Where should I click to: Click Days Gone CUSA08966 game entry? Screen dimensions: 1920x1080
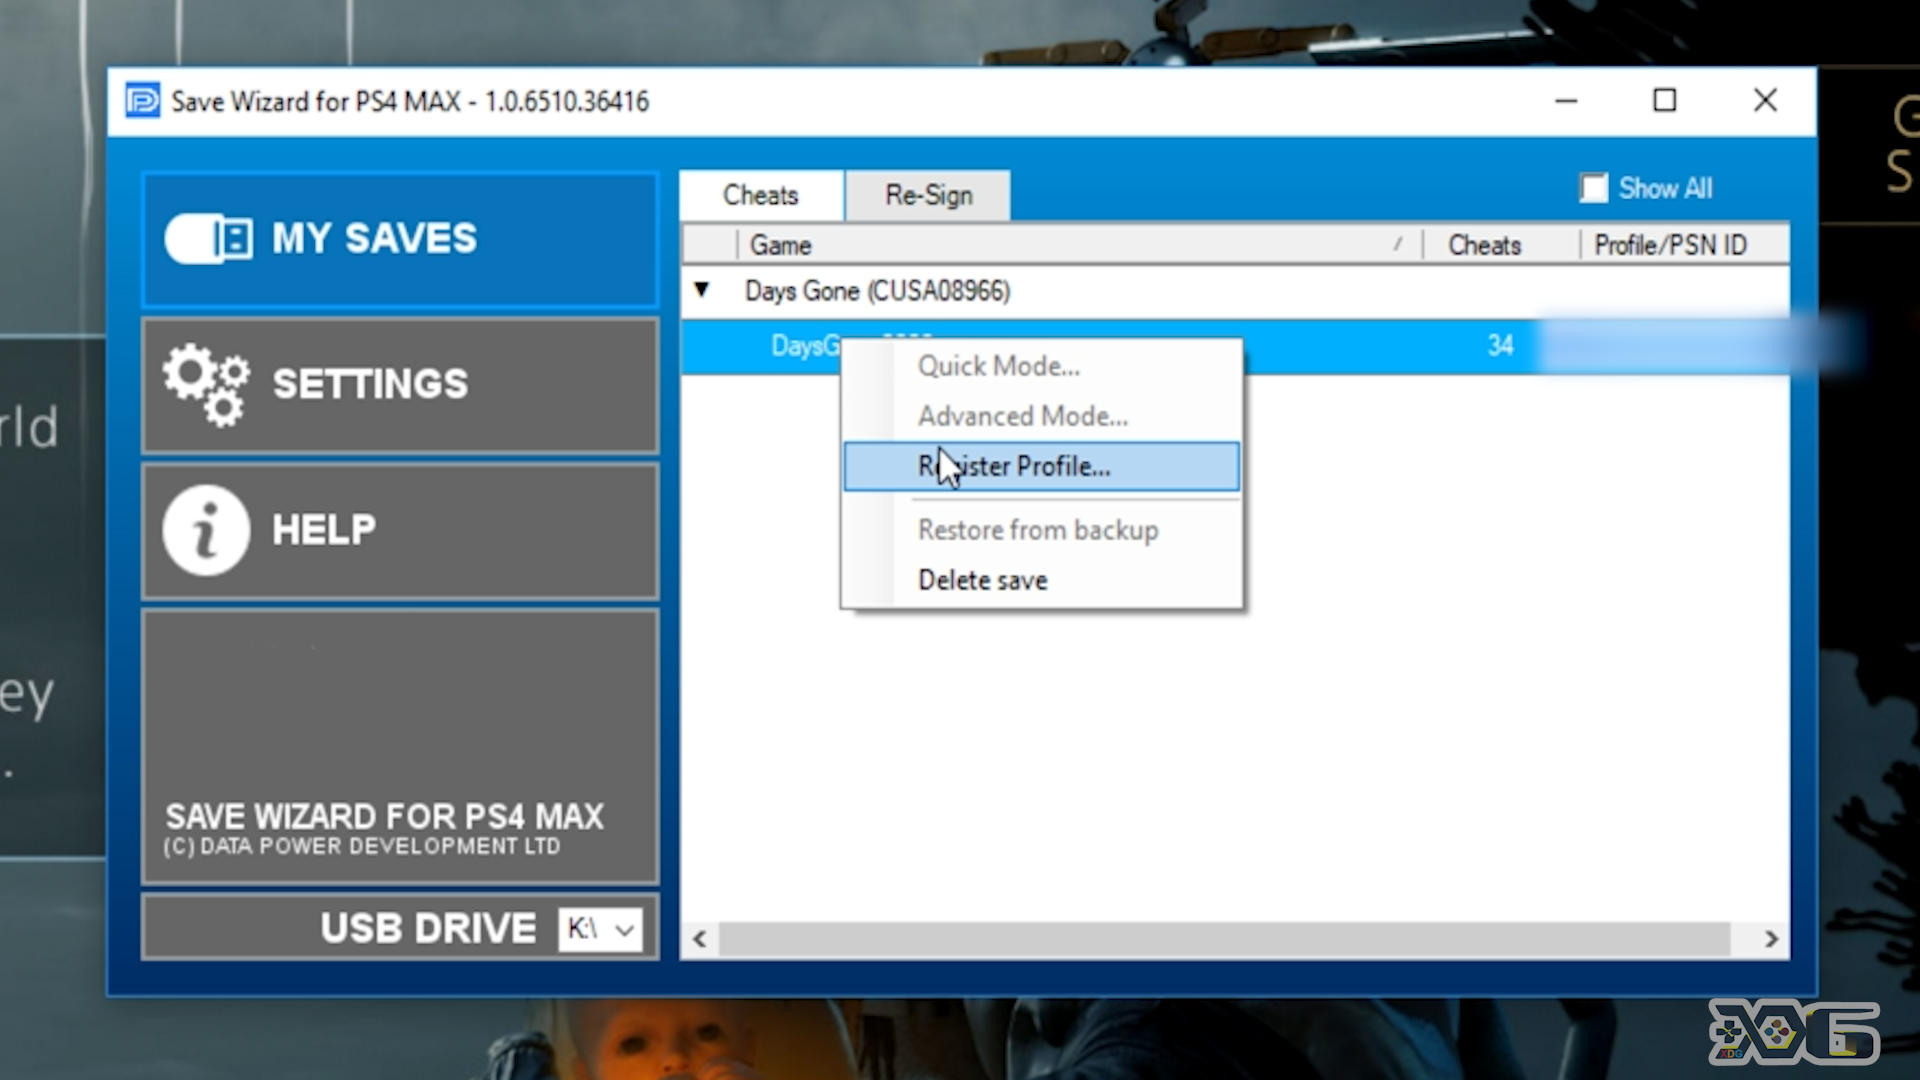coord(873,290)
